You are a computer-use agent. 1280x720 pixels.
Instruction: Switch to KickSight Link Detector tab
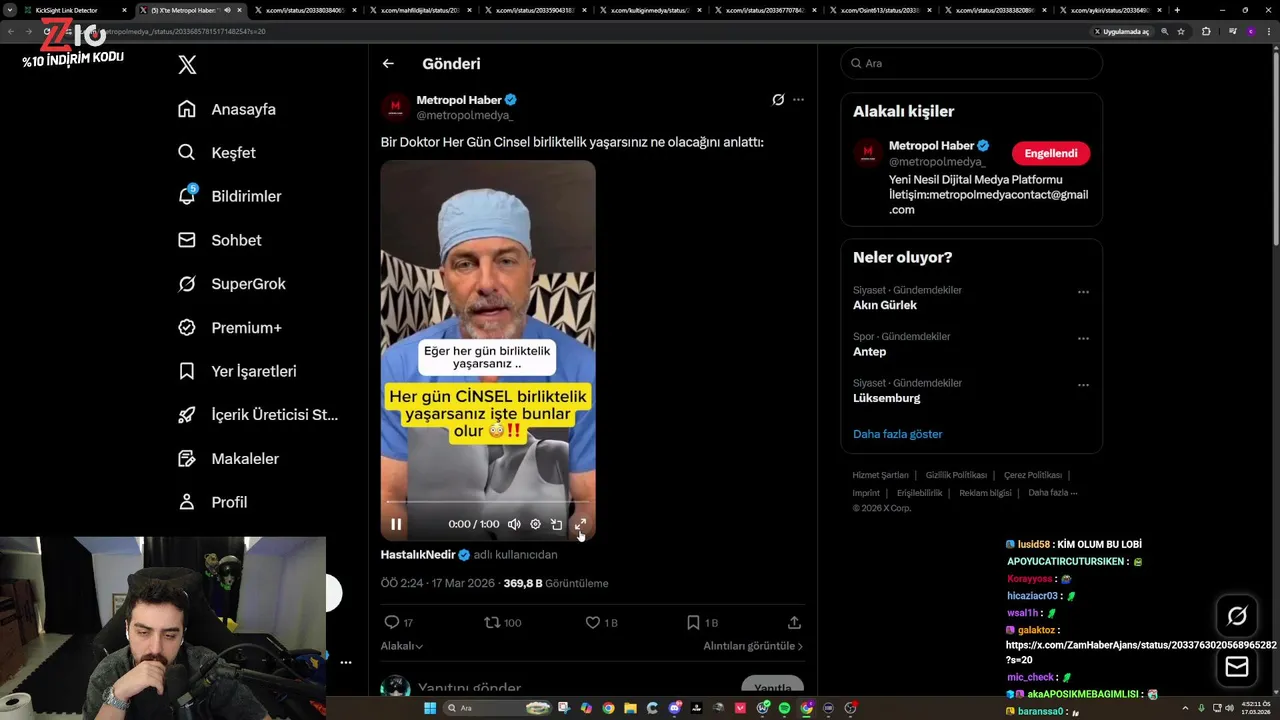point(76,10)
